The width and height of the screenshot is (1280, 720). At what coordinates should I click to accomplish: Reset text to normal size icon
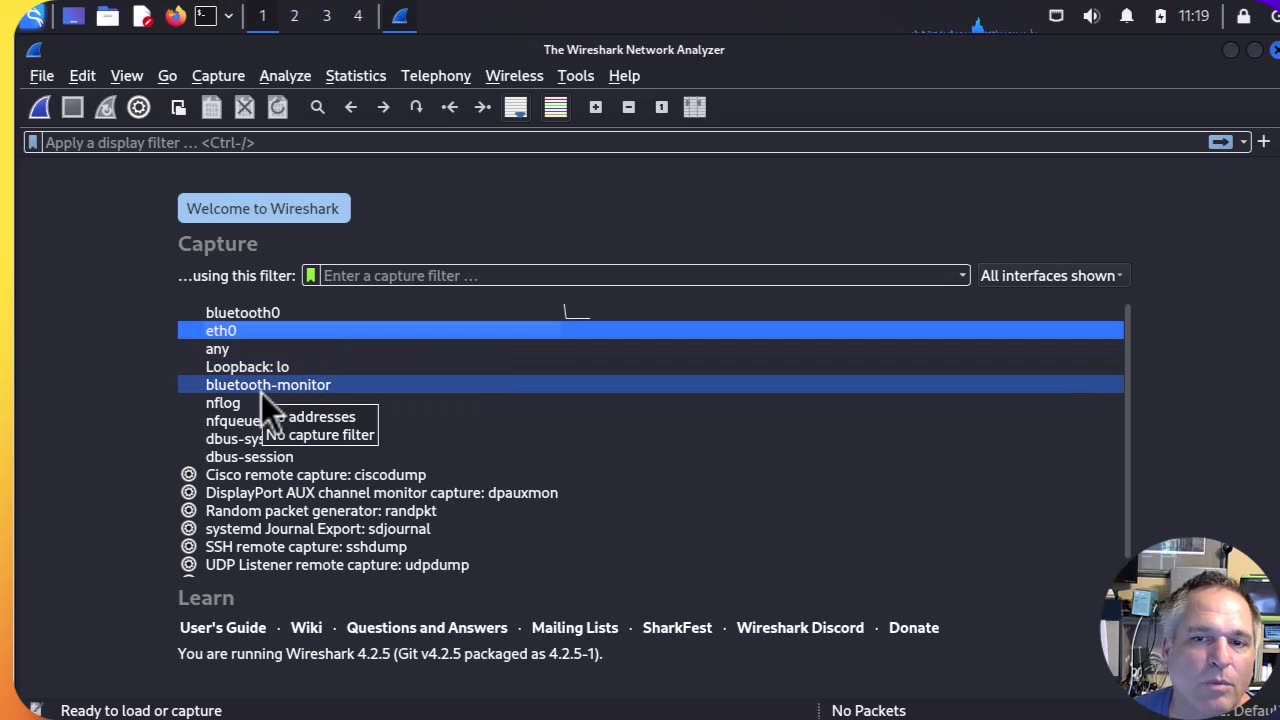(x=661, y=107)
